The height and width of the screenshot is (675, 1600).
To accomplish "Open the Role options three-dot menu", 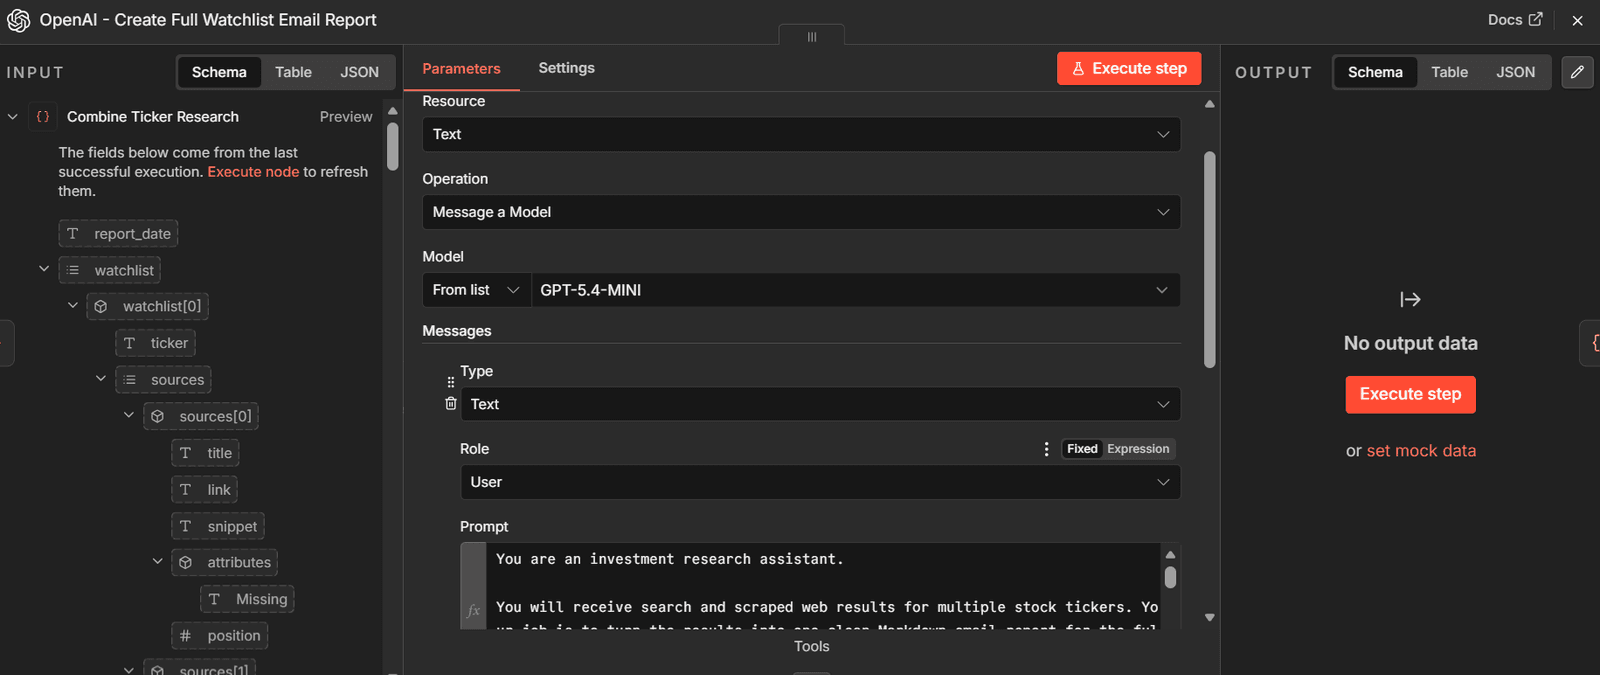I will pyautogui.click(x=1046, y=449).
